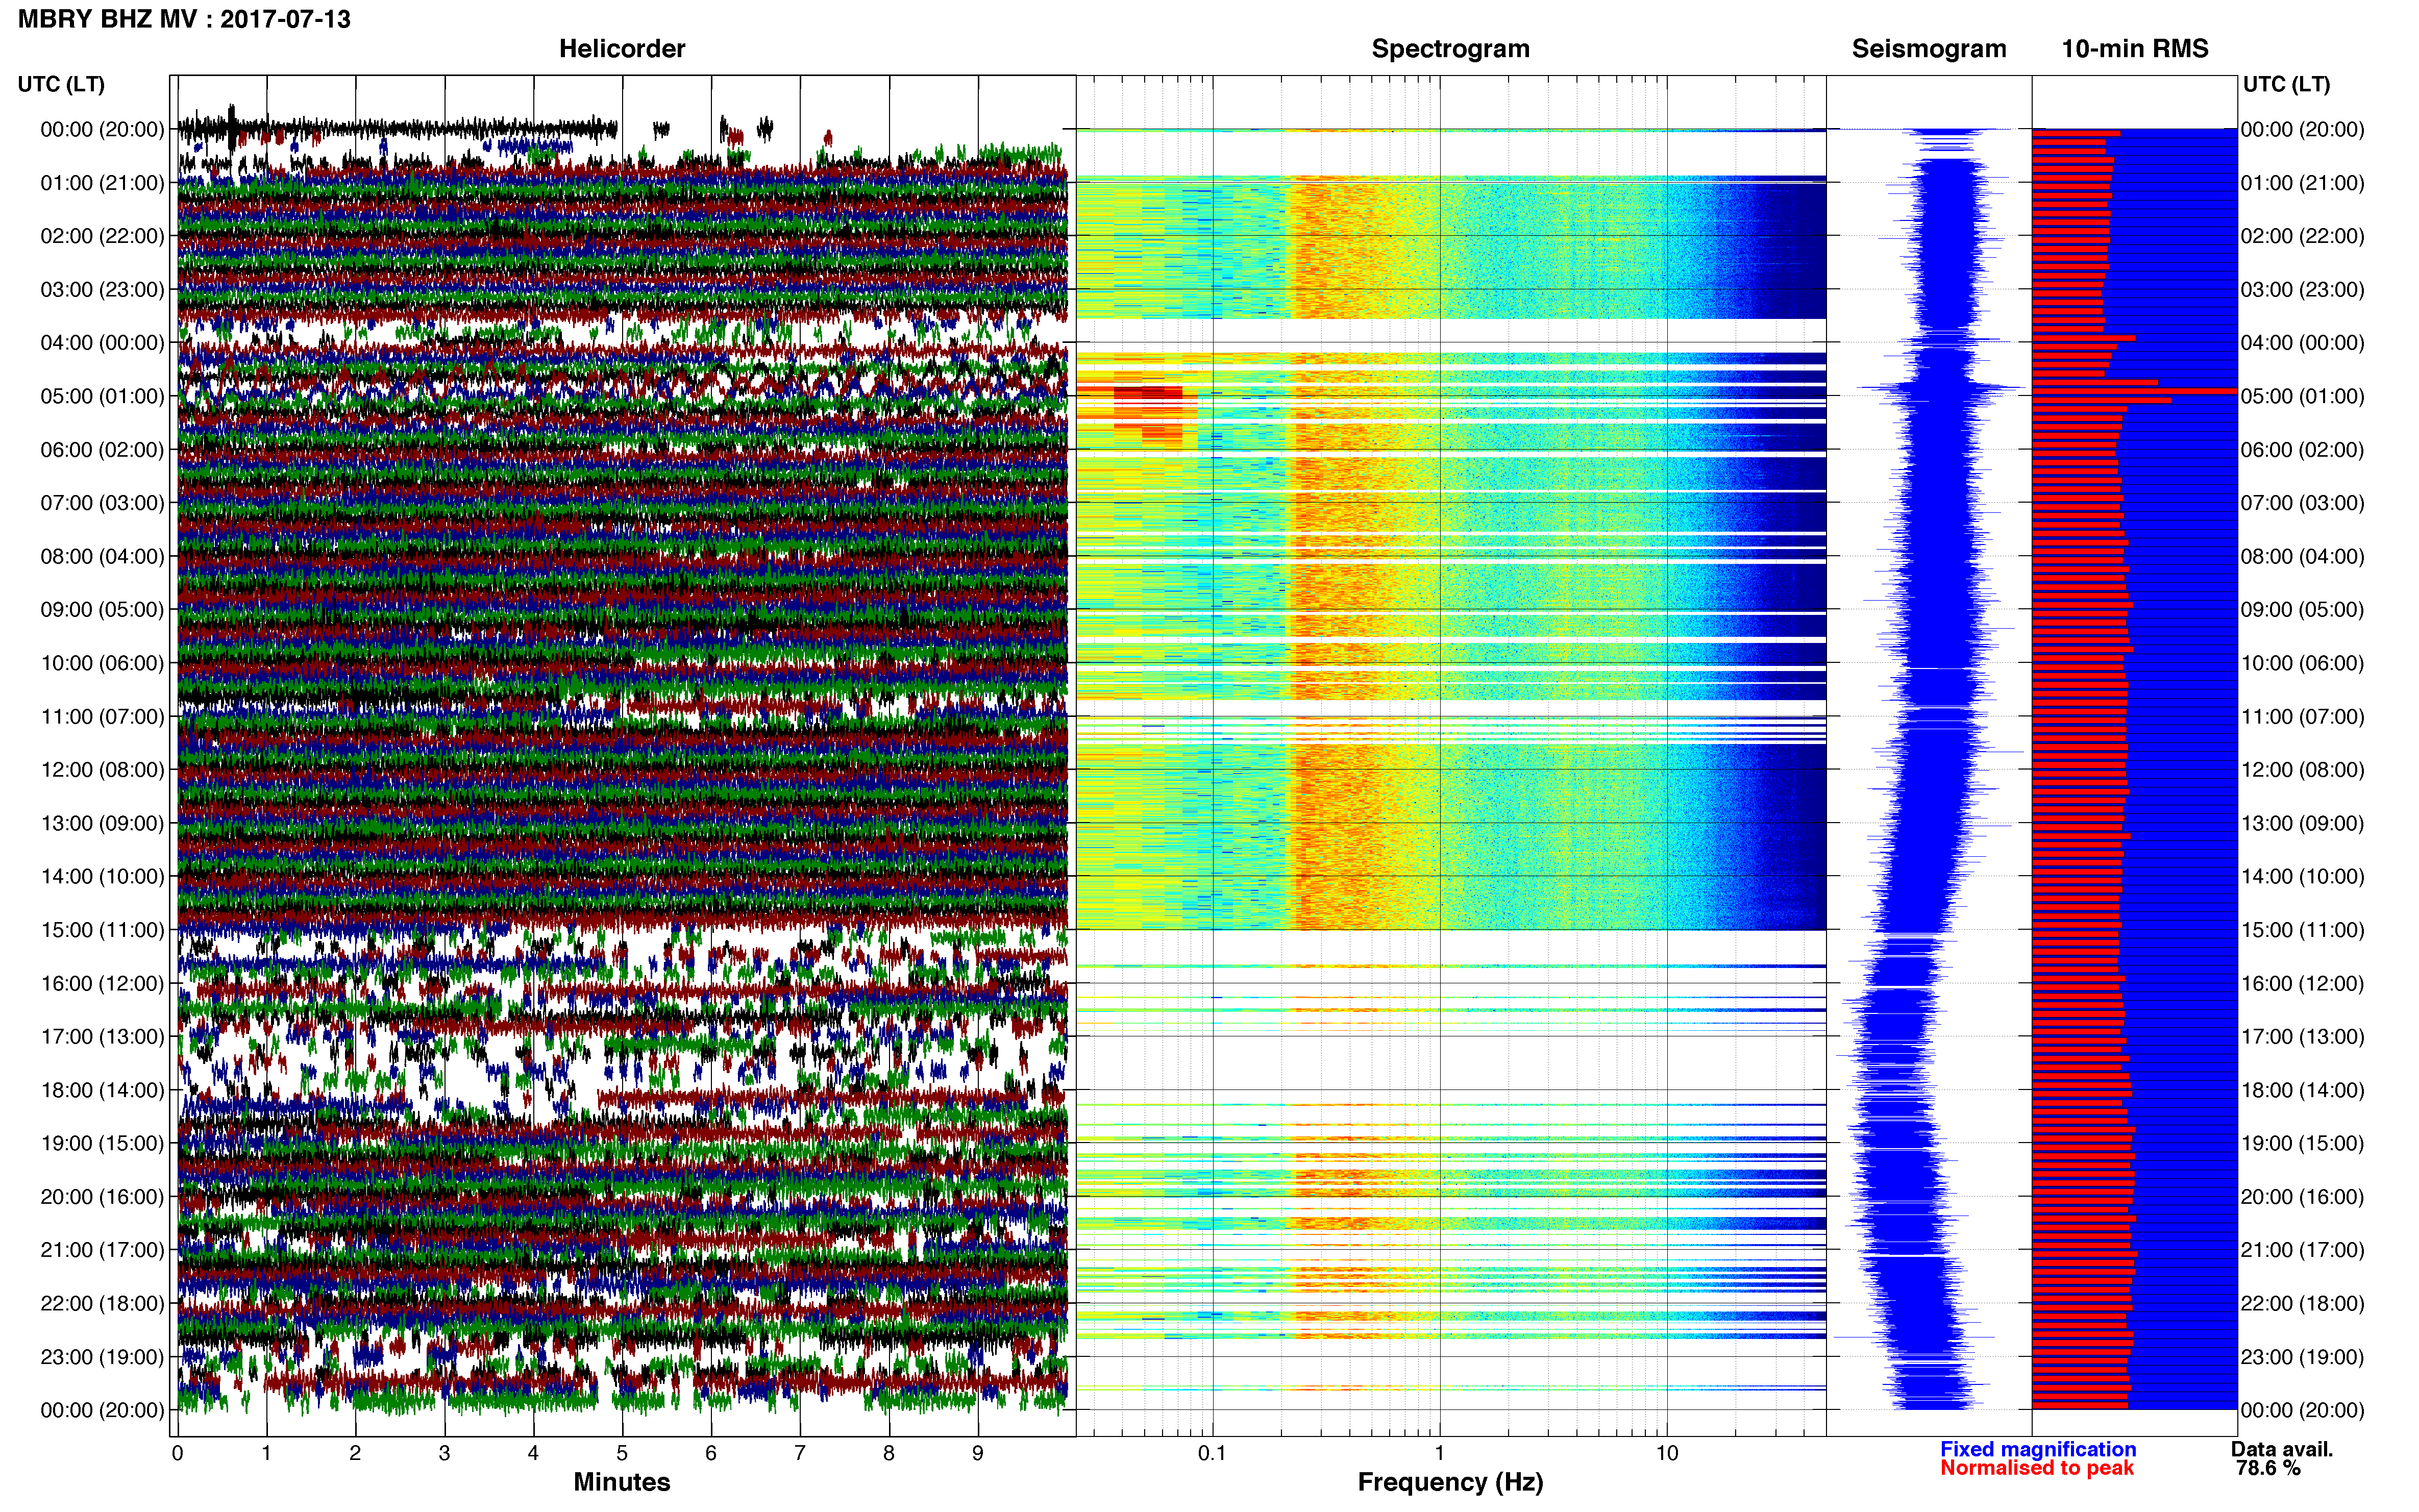Select the Helicorder panel heading

click(622, 49)
